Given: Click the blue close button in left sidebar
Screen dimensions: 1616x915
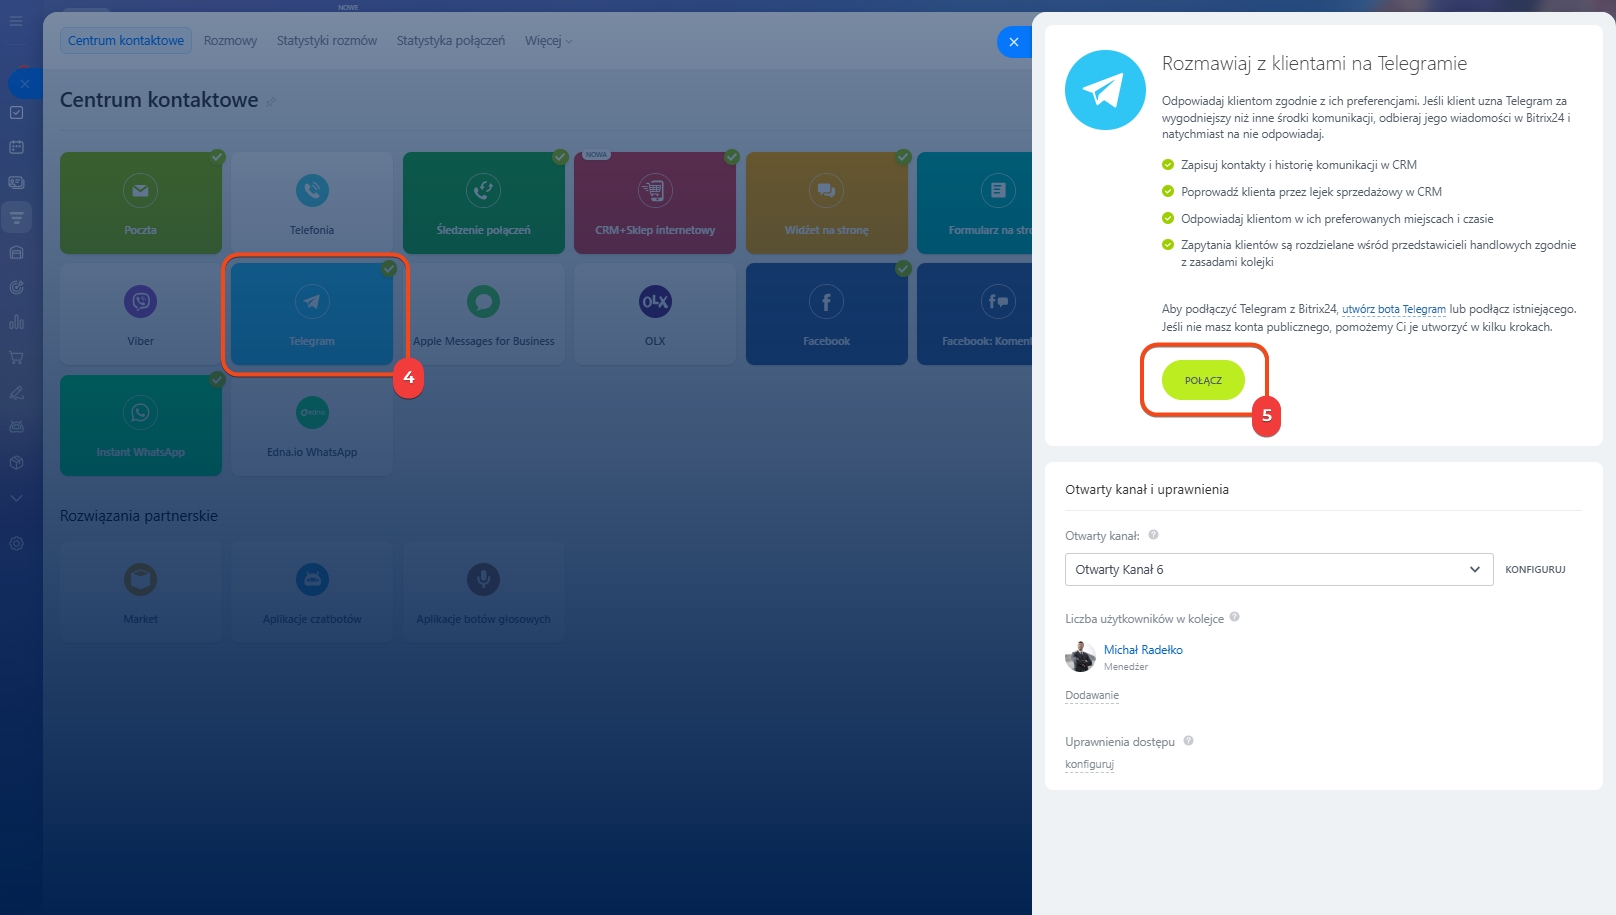Looking at the screenshot, I should [24, 83].
